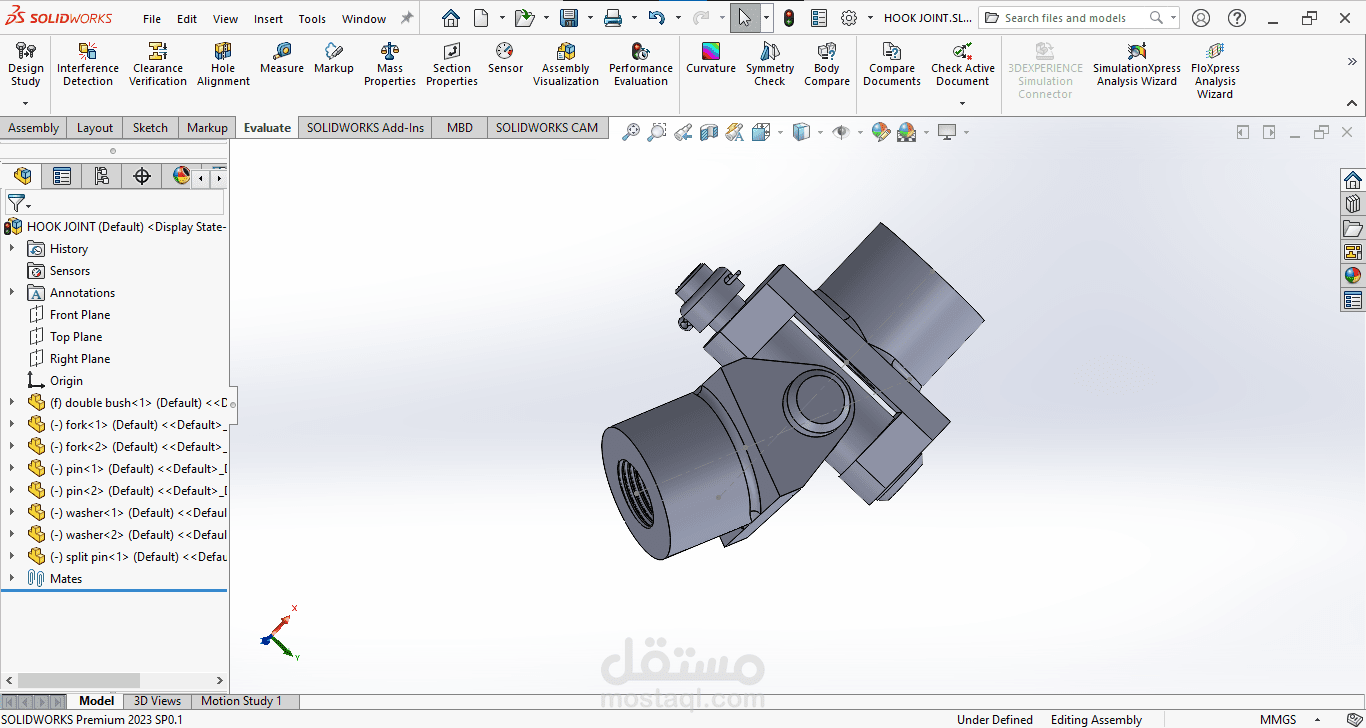Click the Editing Assembly status text
The image size is (1366, 728).
coord(1096,719)
